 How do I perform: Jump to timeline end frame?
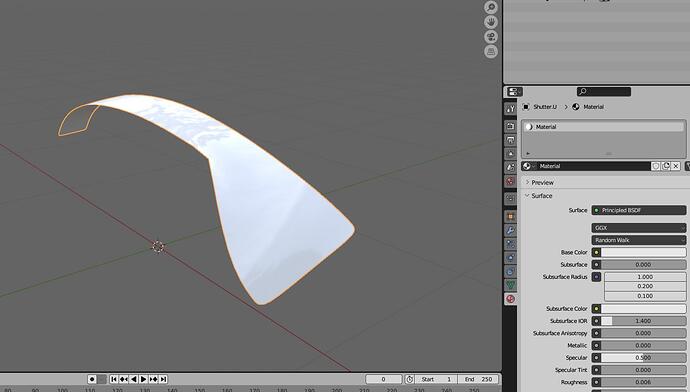(163, 379)
